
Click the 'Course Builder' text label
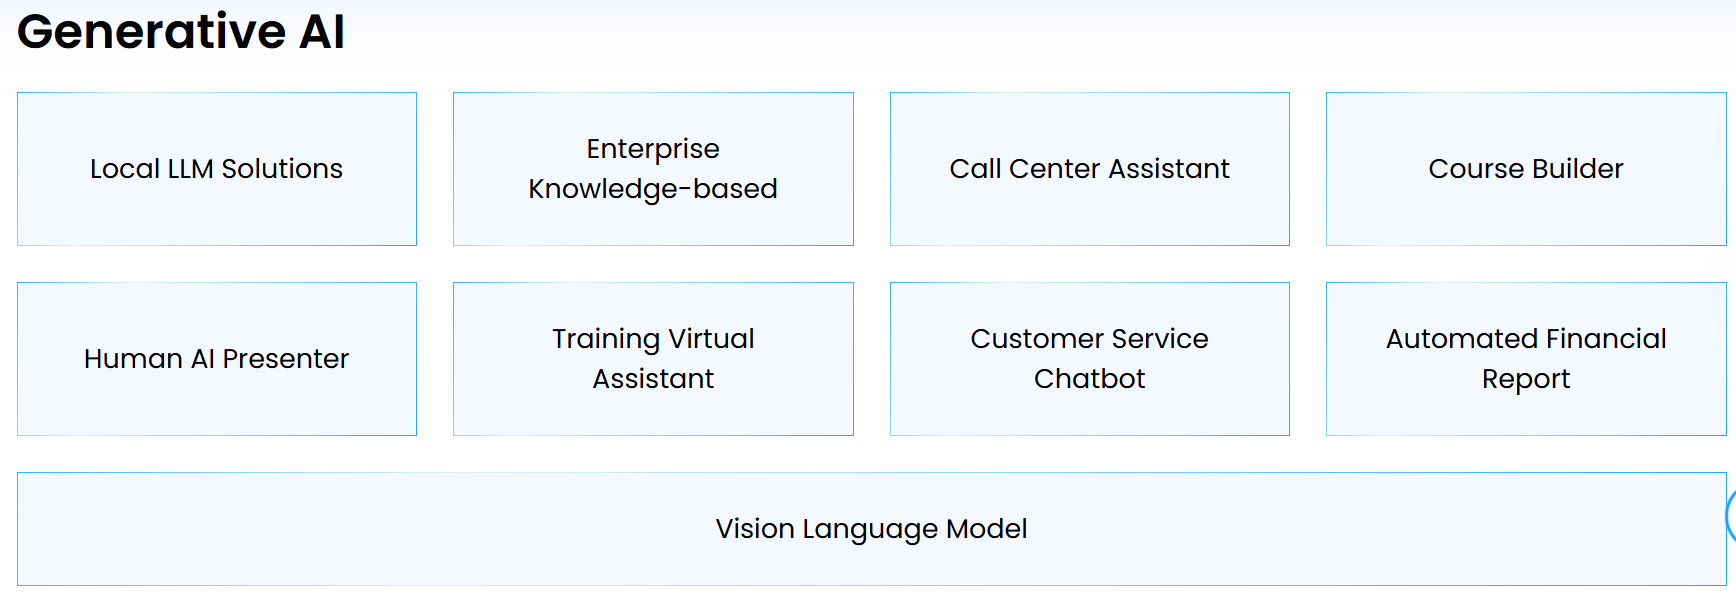[x=1526, y=169]
